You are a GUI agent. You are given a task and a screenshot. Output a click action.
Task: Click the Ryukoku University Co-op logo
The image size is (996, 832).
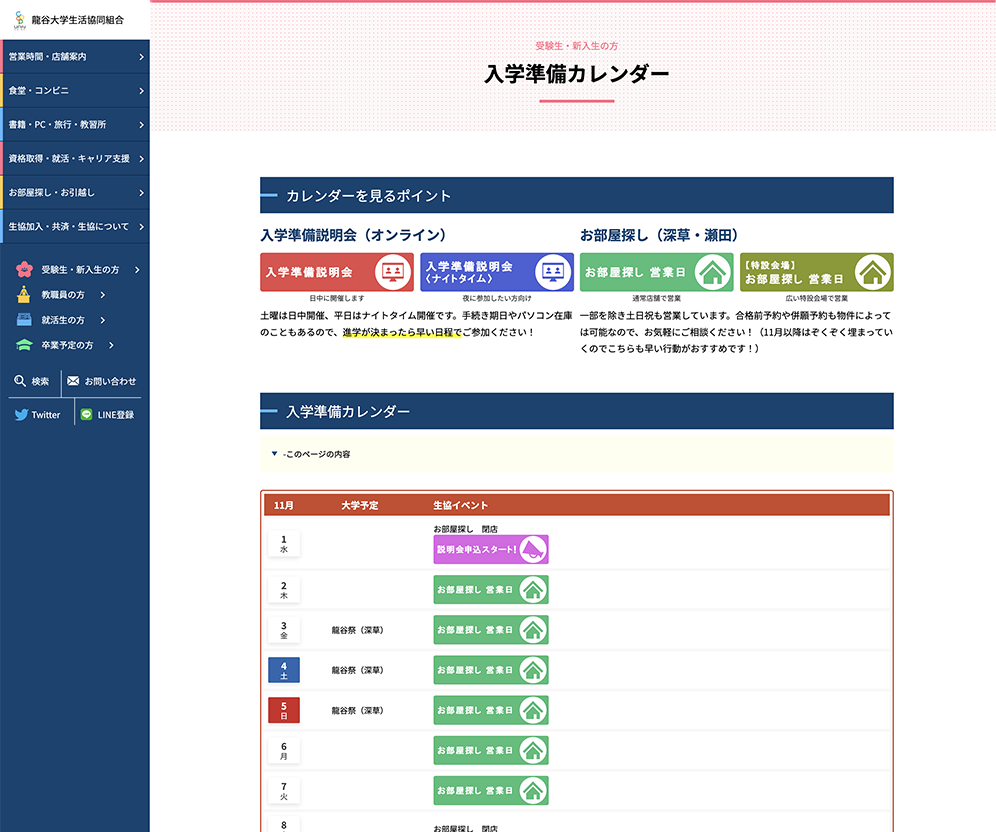[69, 20]
